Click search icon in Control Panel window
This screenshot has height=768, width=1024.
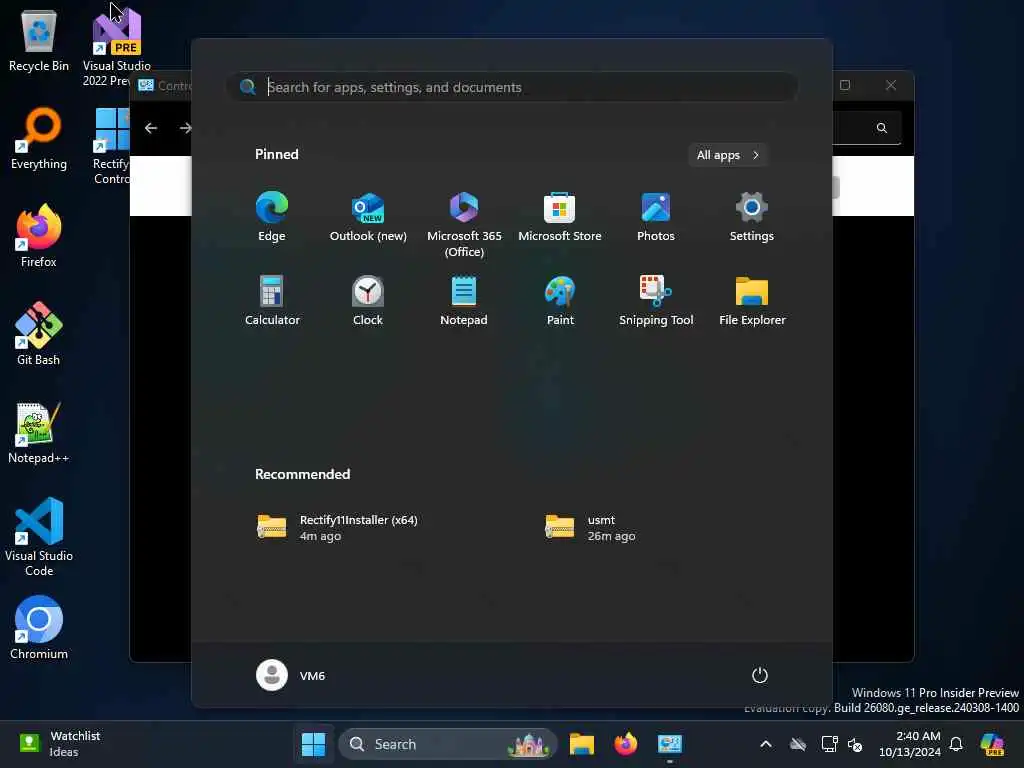(x=882, y=128)
